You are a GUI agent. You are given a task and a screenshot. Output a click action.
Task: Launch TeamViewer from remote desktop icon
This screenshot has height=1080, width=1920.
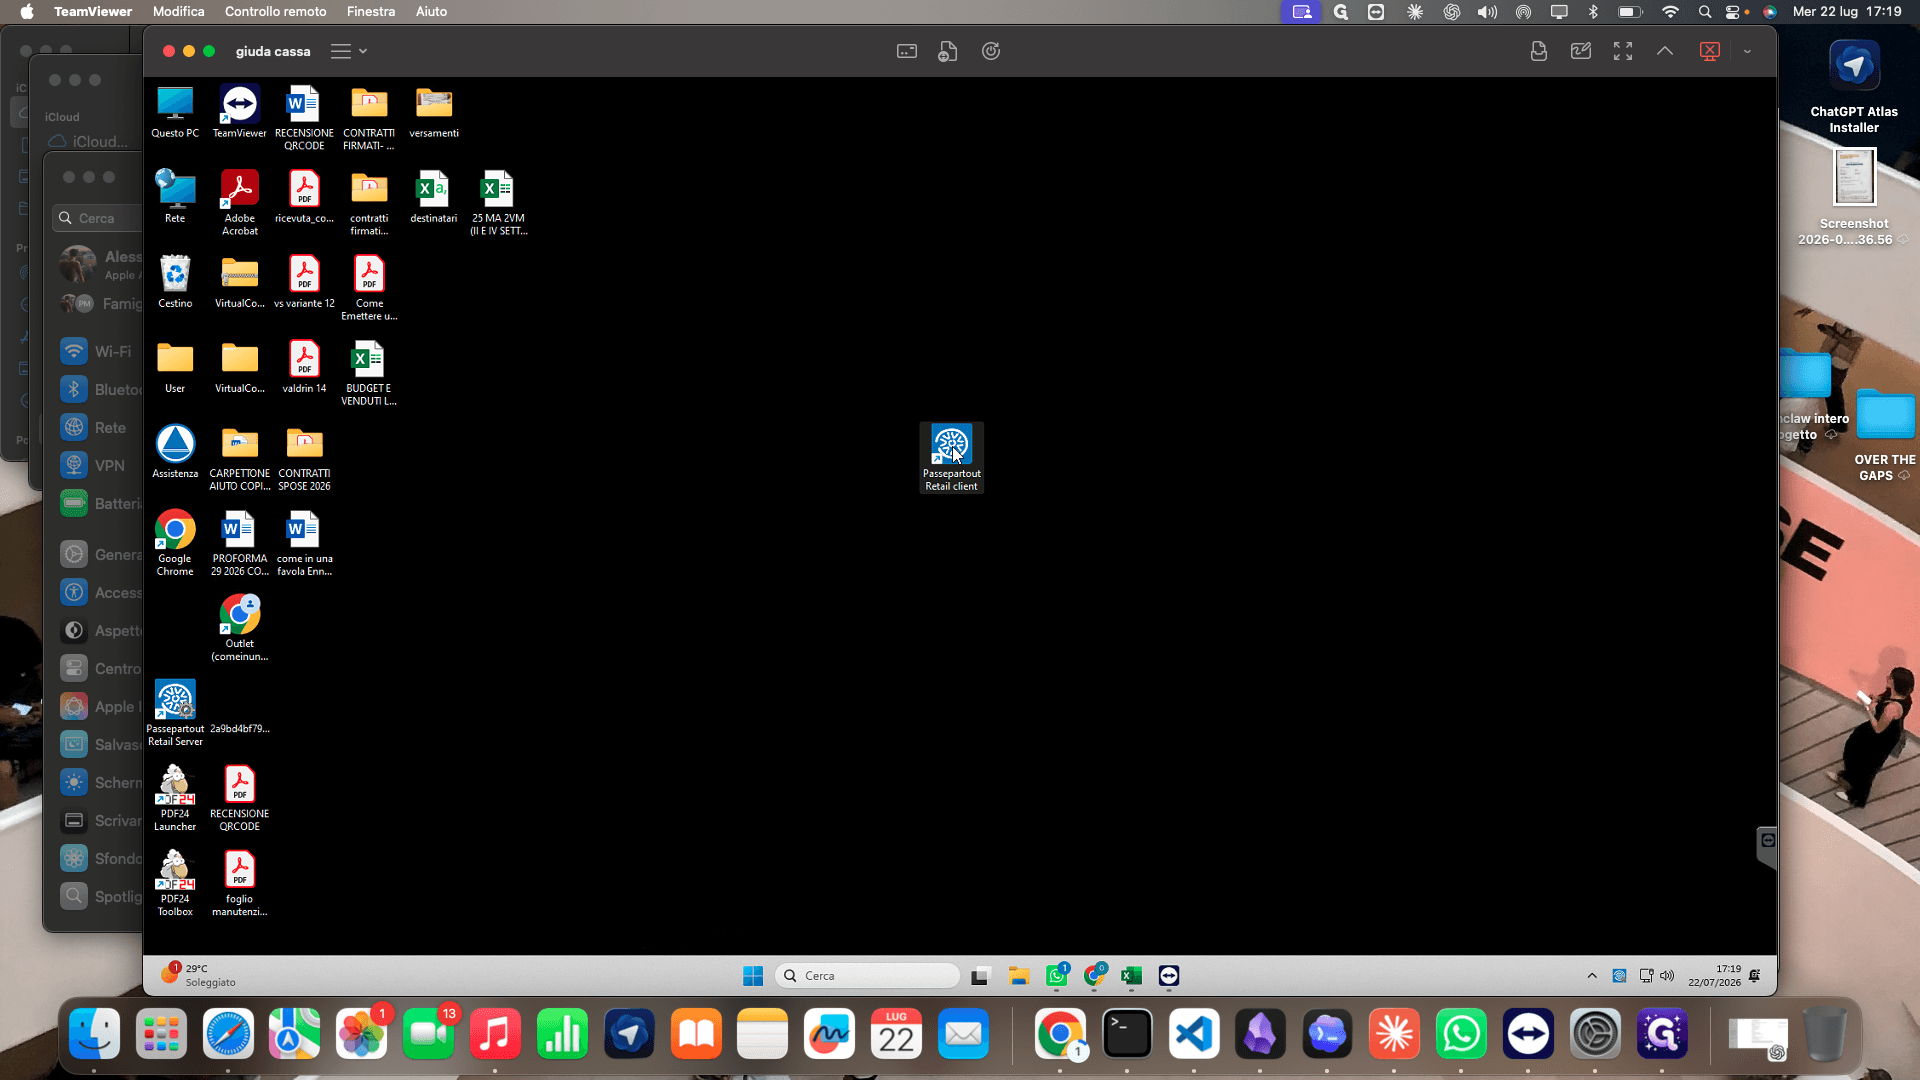239,112
